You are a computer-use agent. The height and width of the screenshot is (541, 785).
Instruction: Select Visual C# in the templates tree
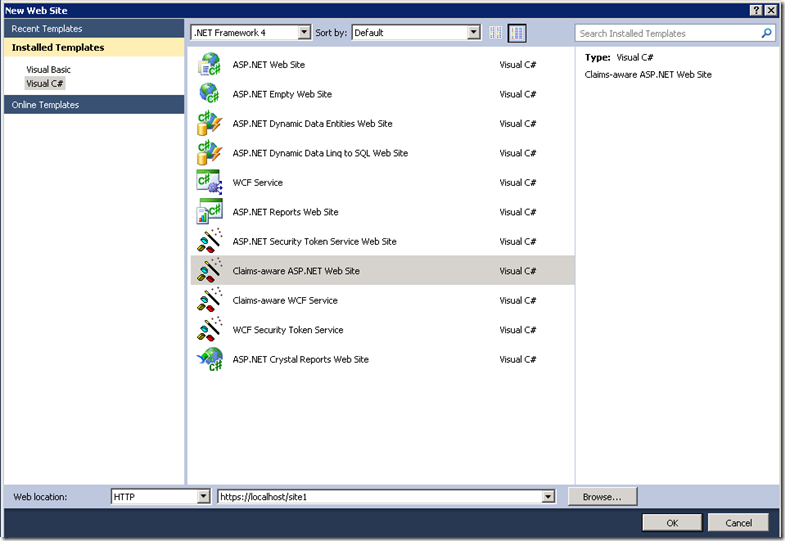coord(45,84)
